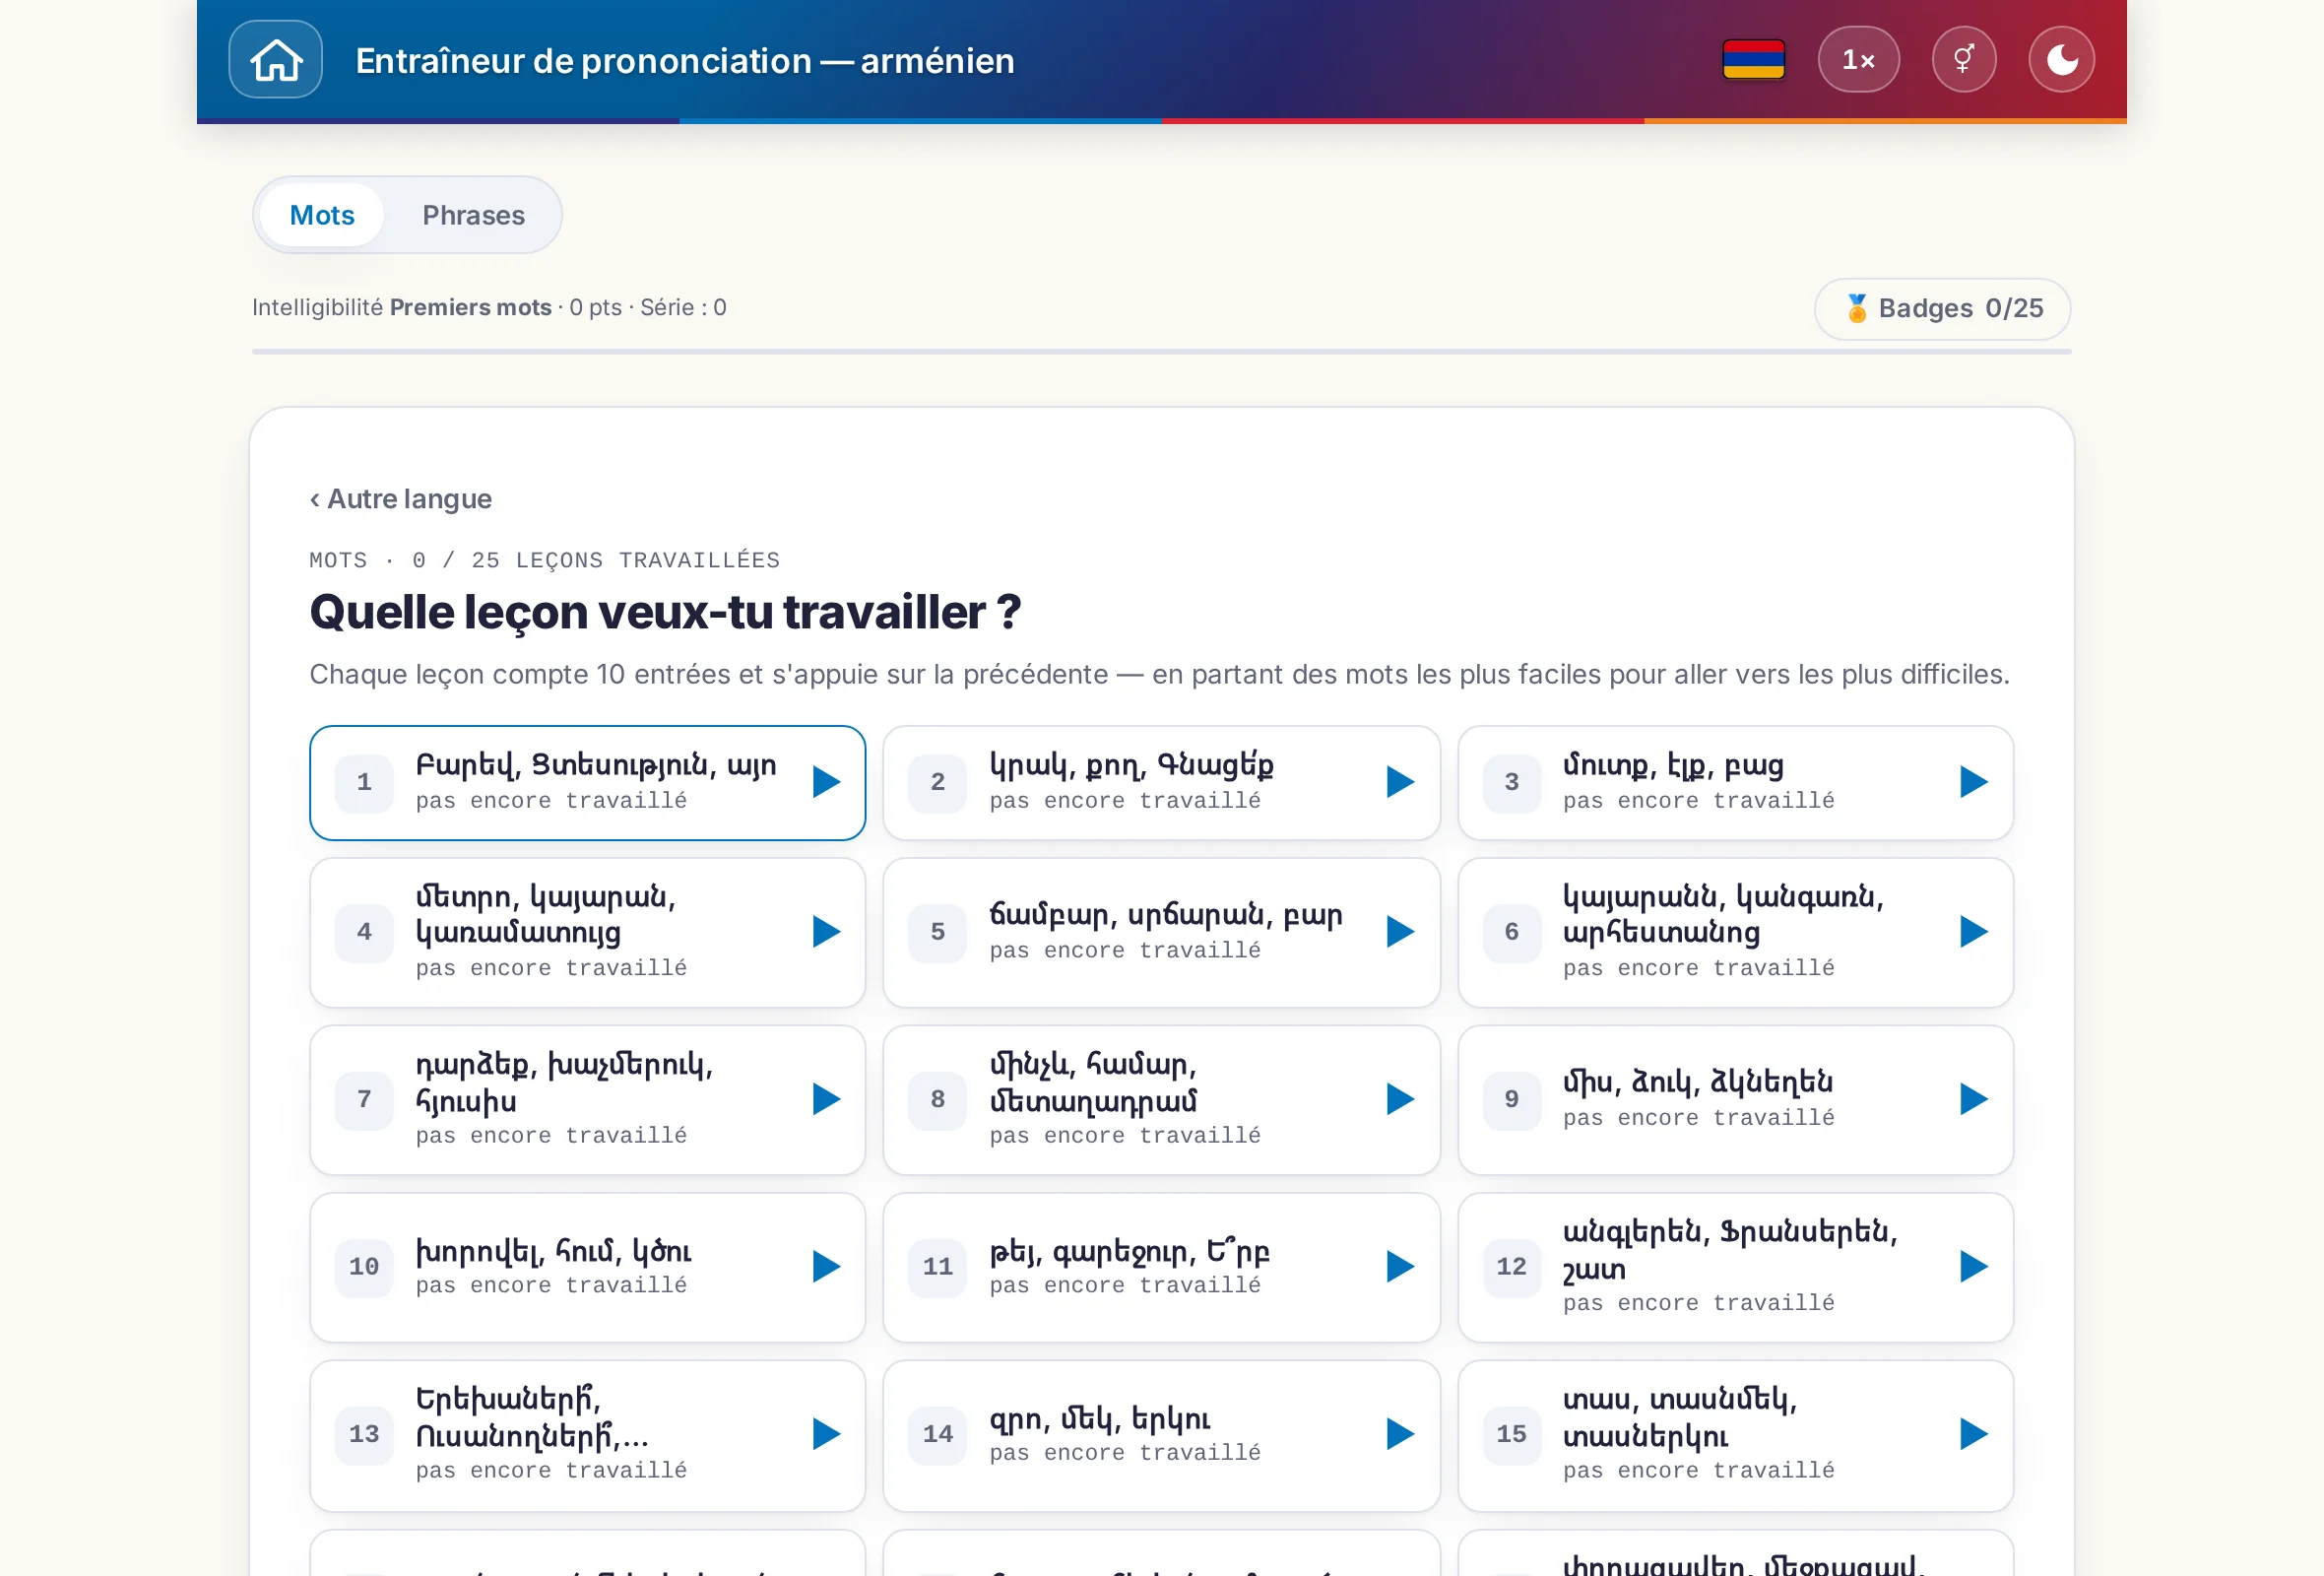Play lesson 12 arrow icon
Screen dimensions: 2324x1576
tap(1973, 1267)
